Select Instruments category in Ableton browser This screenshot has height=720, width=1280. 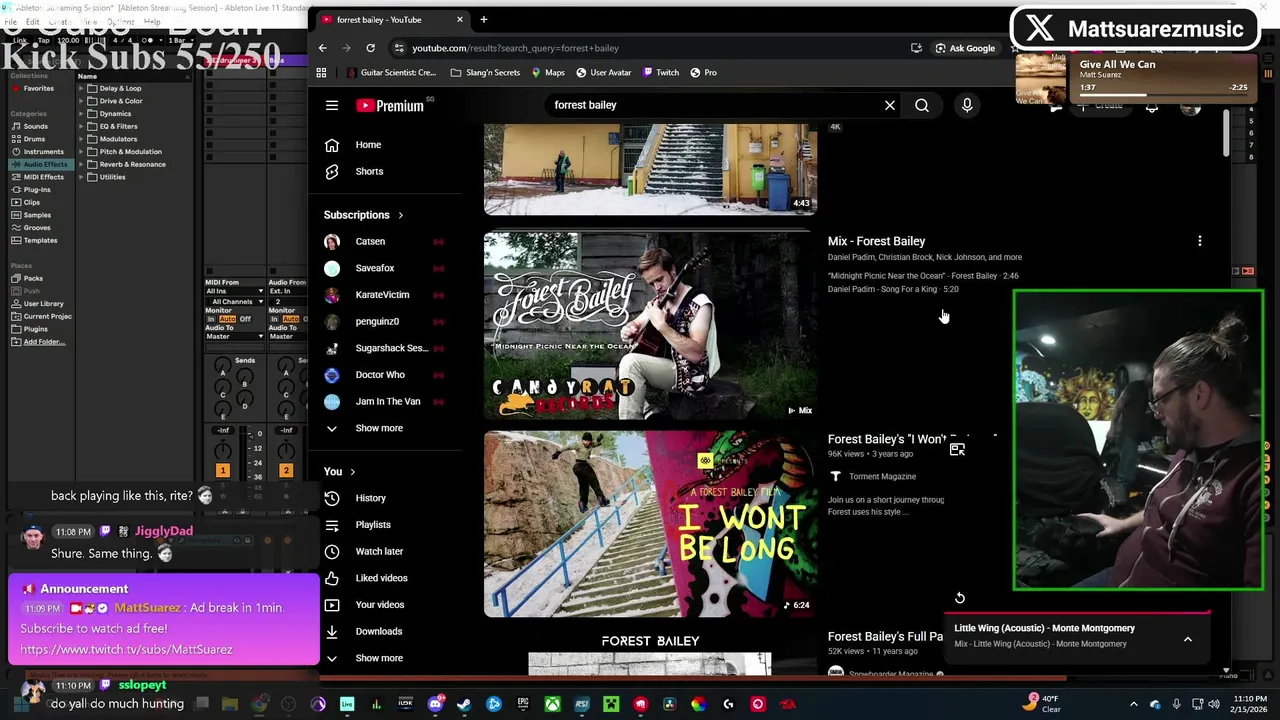[43, 152]
